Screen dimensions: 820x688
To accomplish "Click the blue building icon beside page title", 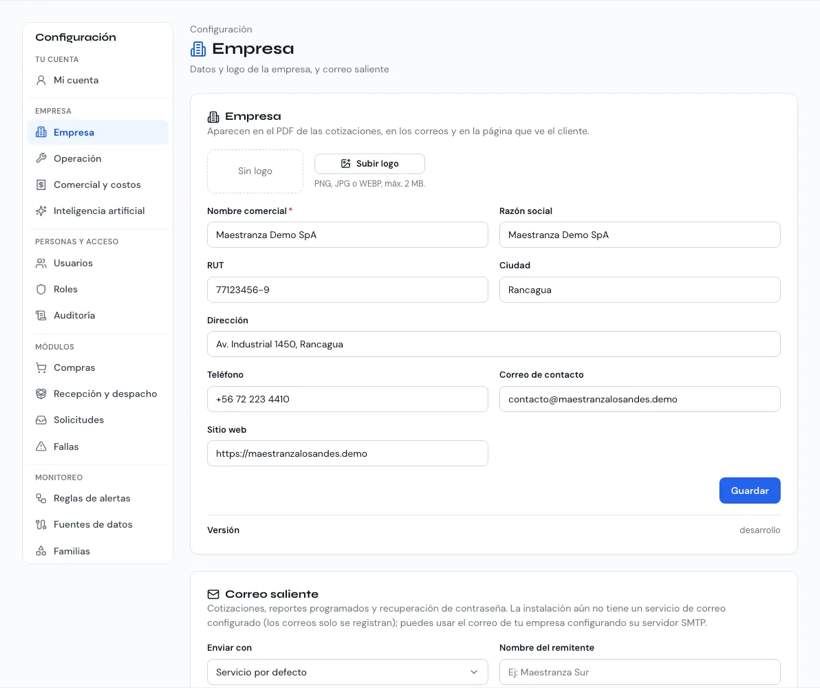I will click(198, 49).
